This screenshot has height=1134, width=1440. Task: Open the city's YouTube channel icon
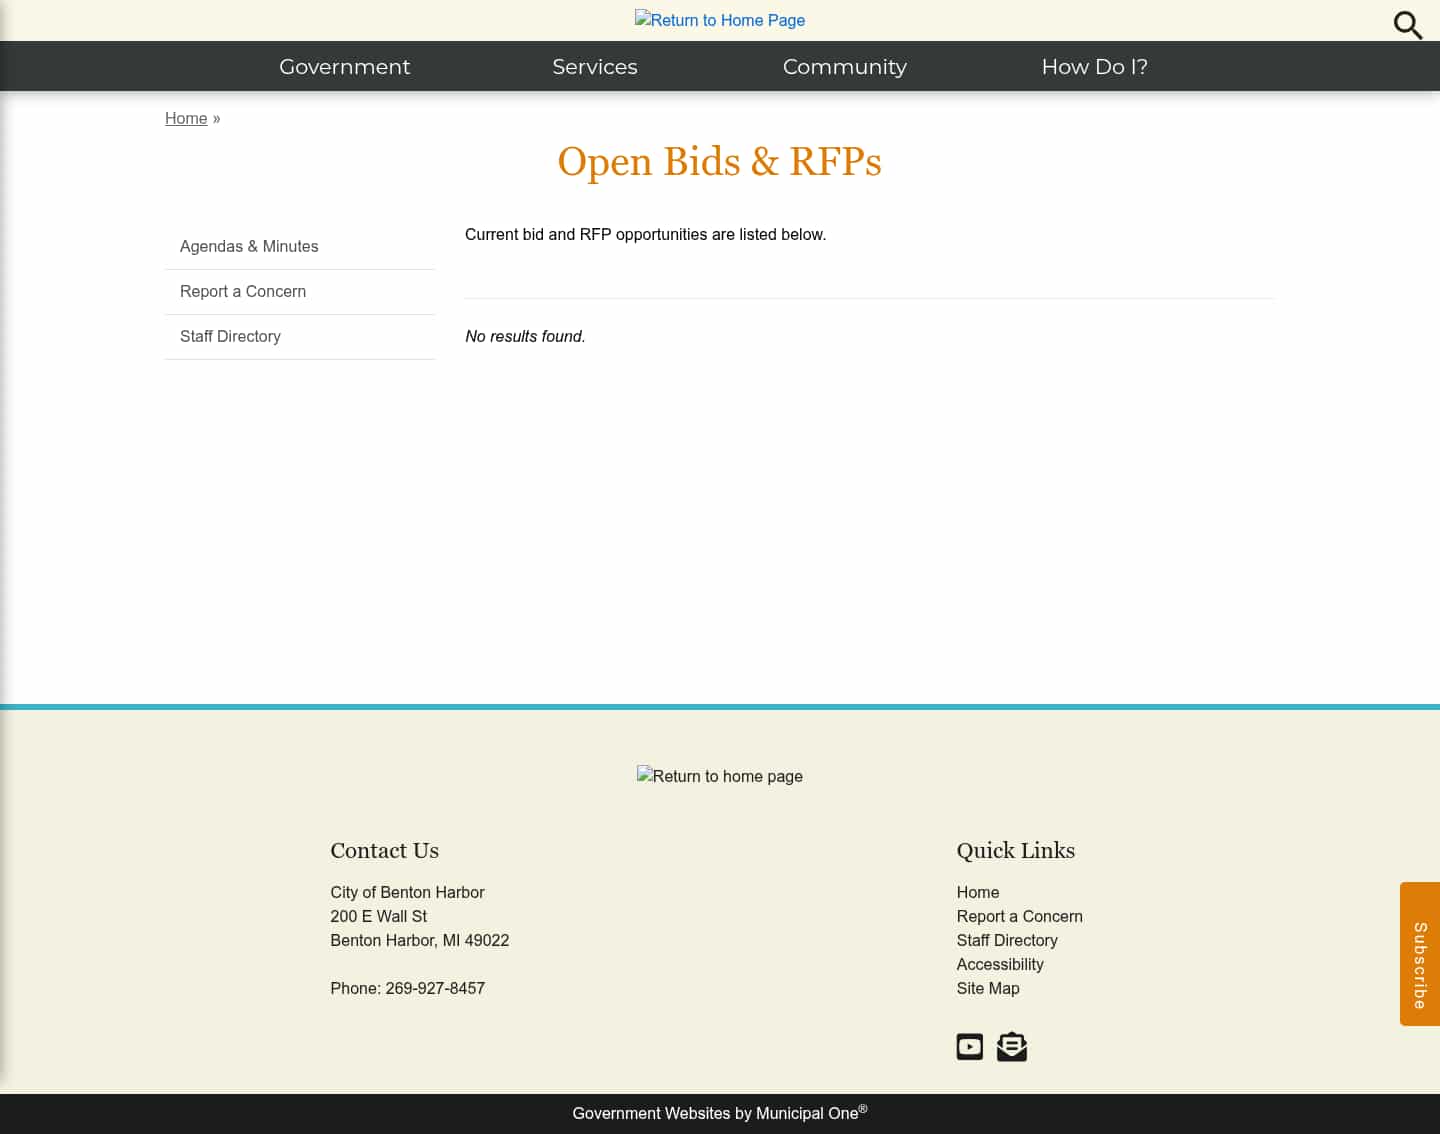(969, 1046)
